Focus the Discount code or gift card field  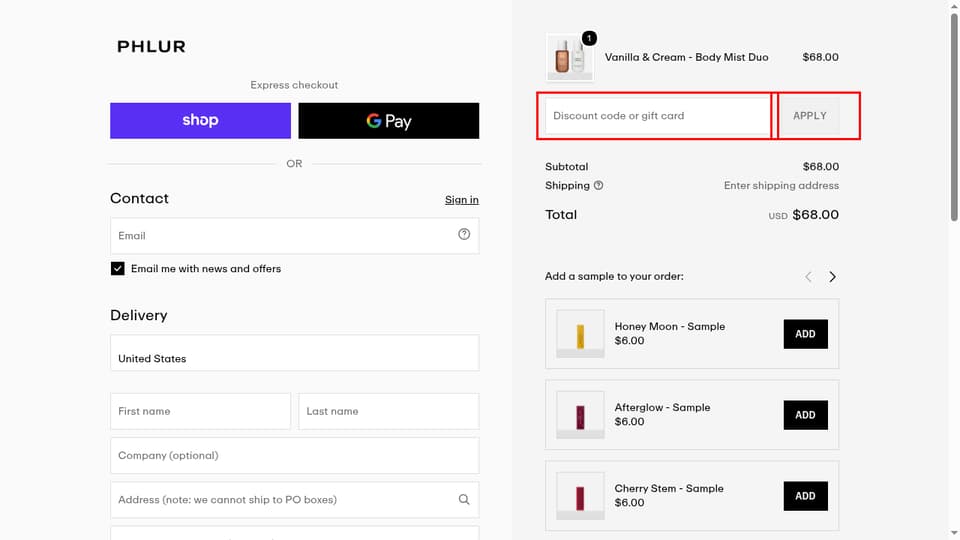(658, 116)
